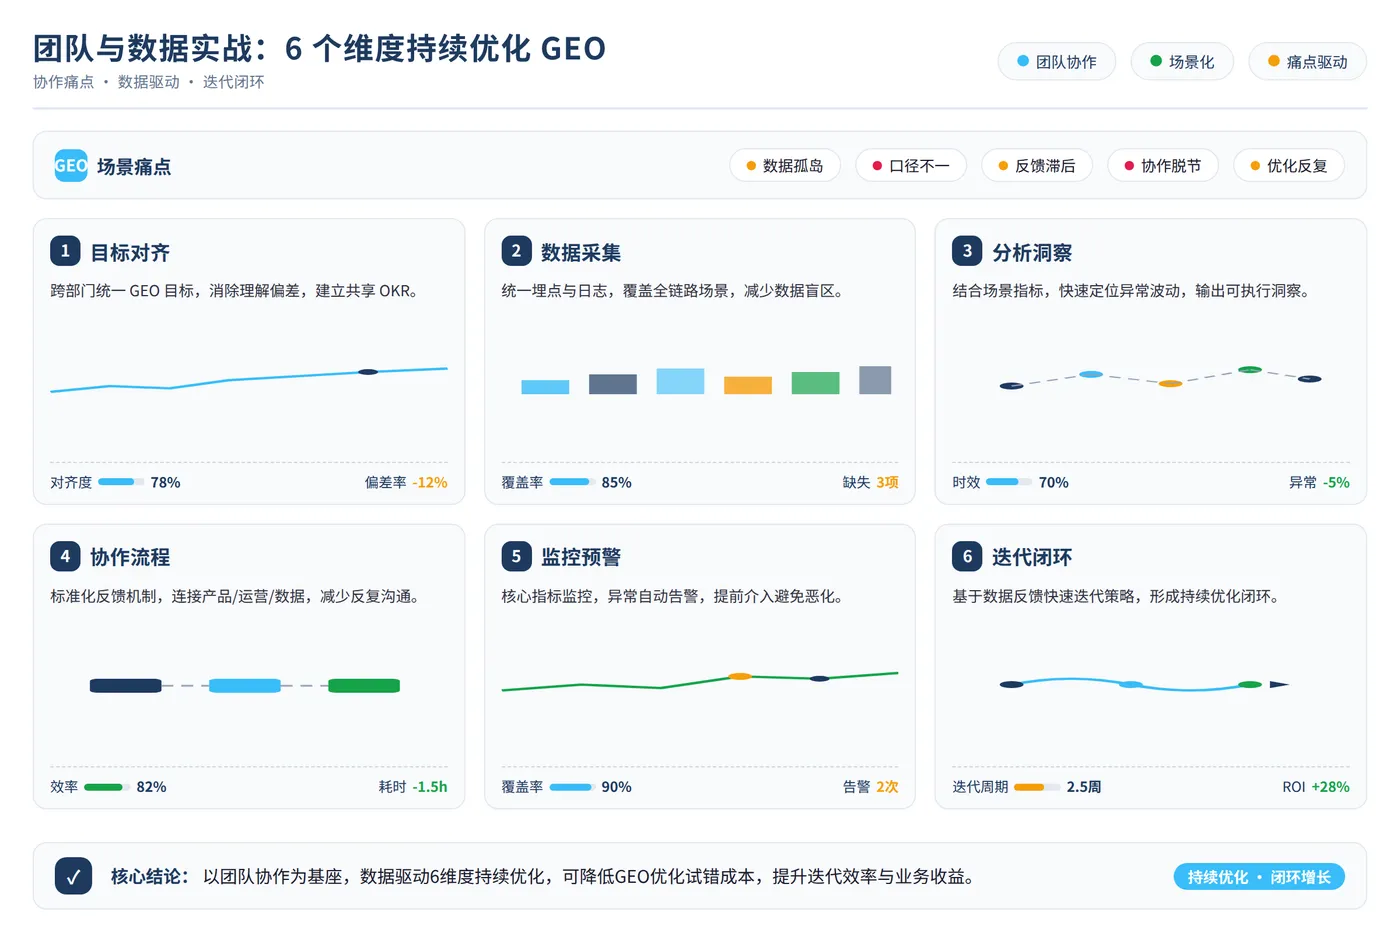Click the 痛点驱动 legend pill
The width and height of the screenshot is (1400, 933).
1307,62
